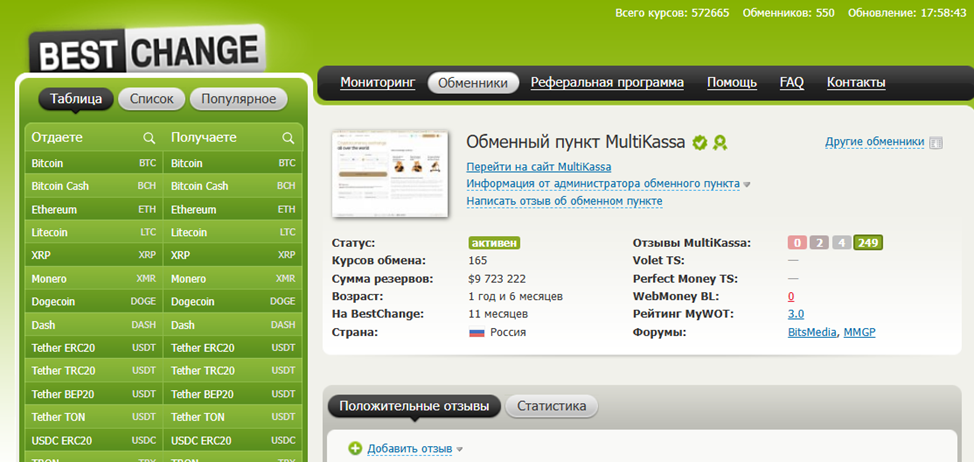Select Tether BEP20 in the Отдаете column
974x462 pixels.
click(93, 394)
